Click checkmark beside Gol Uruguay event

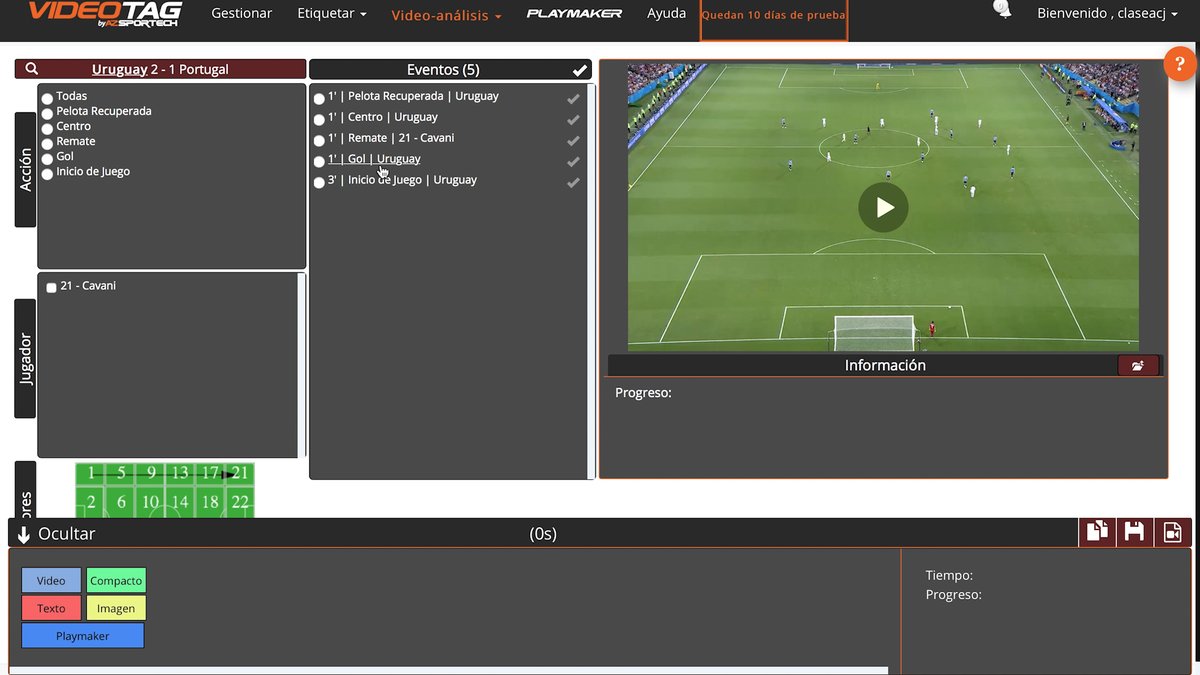pyautogui.click(x=574, y=161)
